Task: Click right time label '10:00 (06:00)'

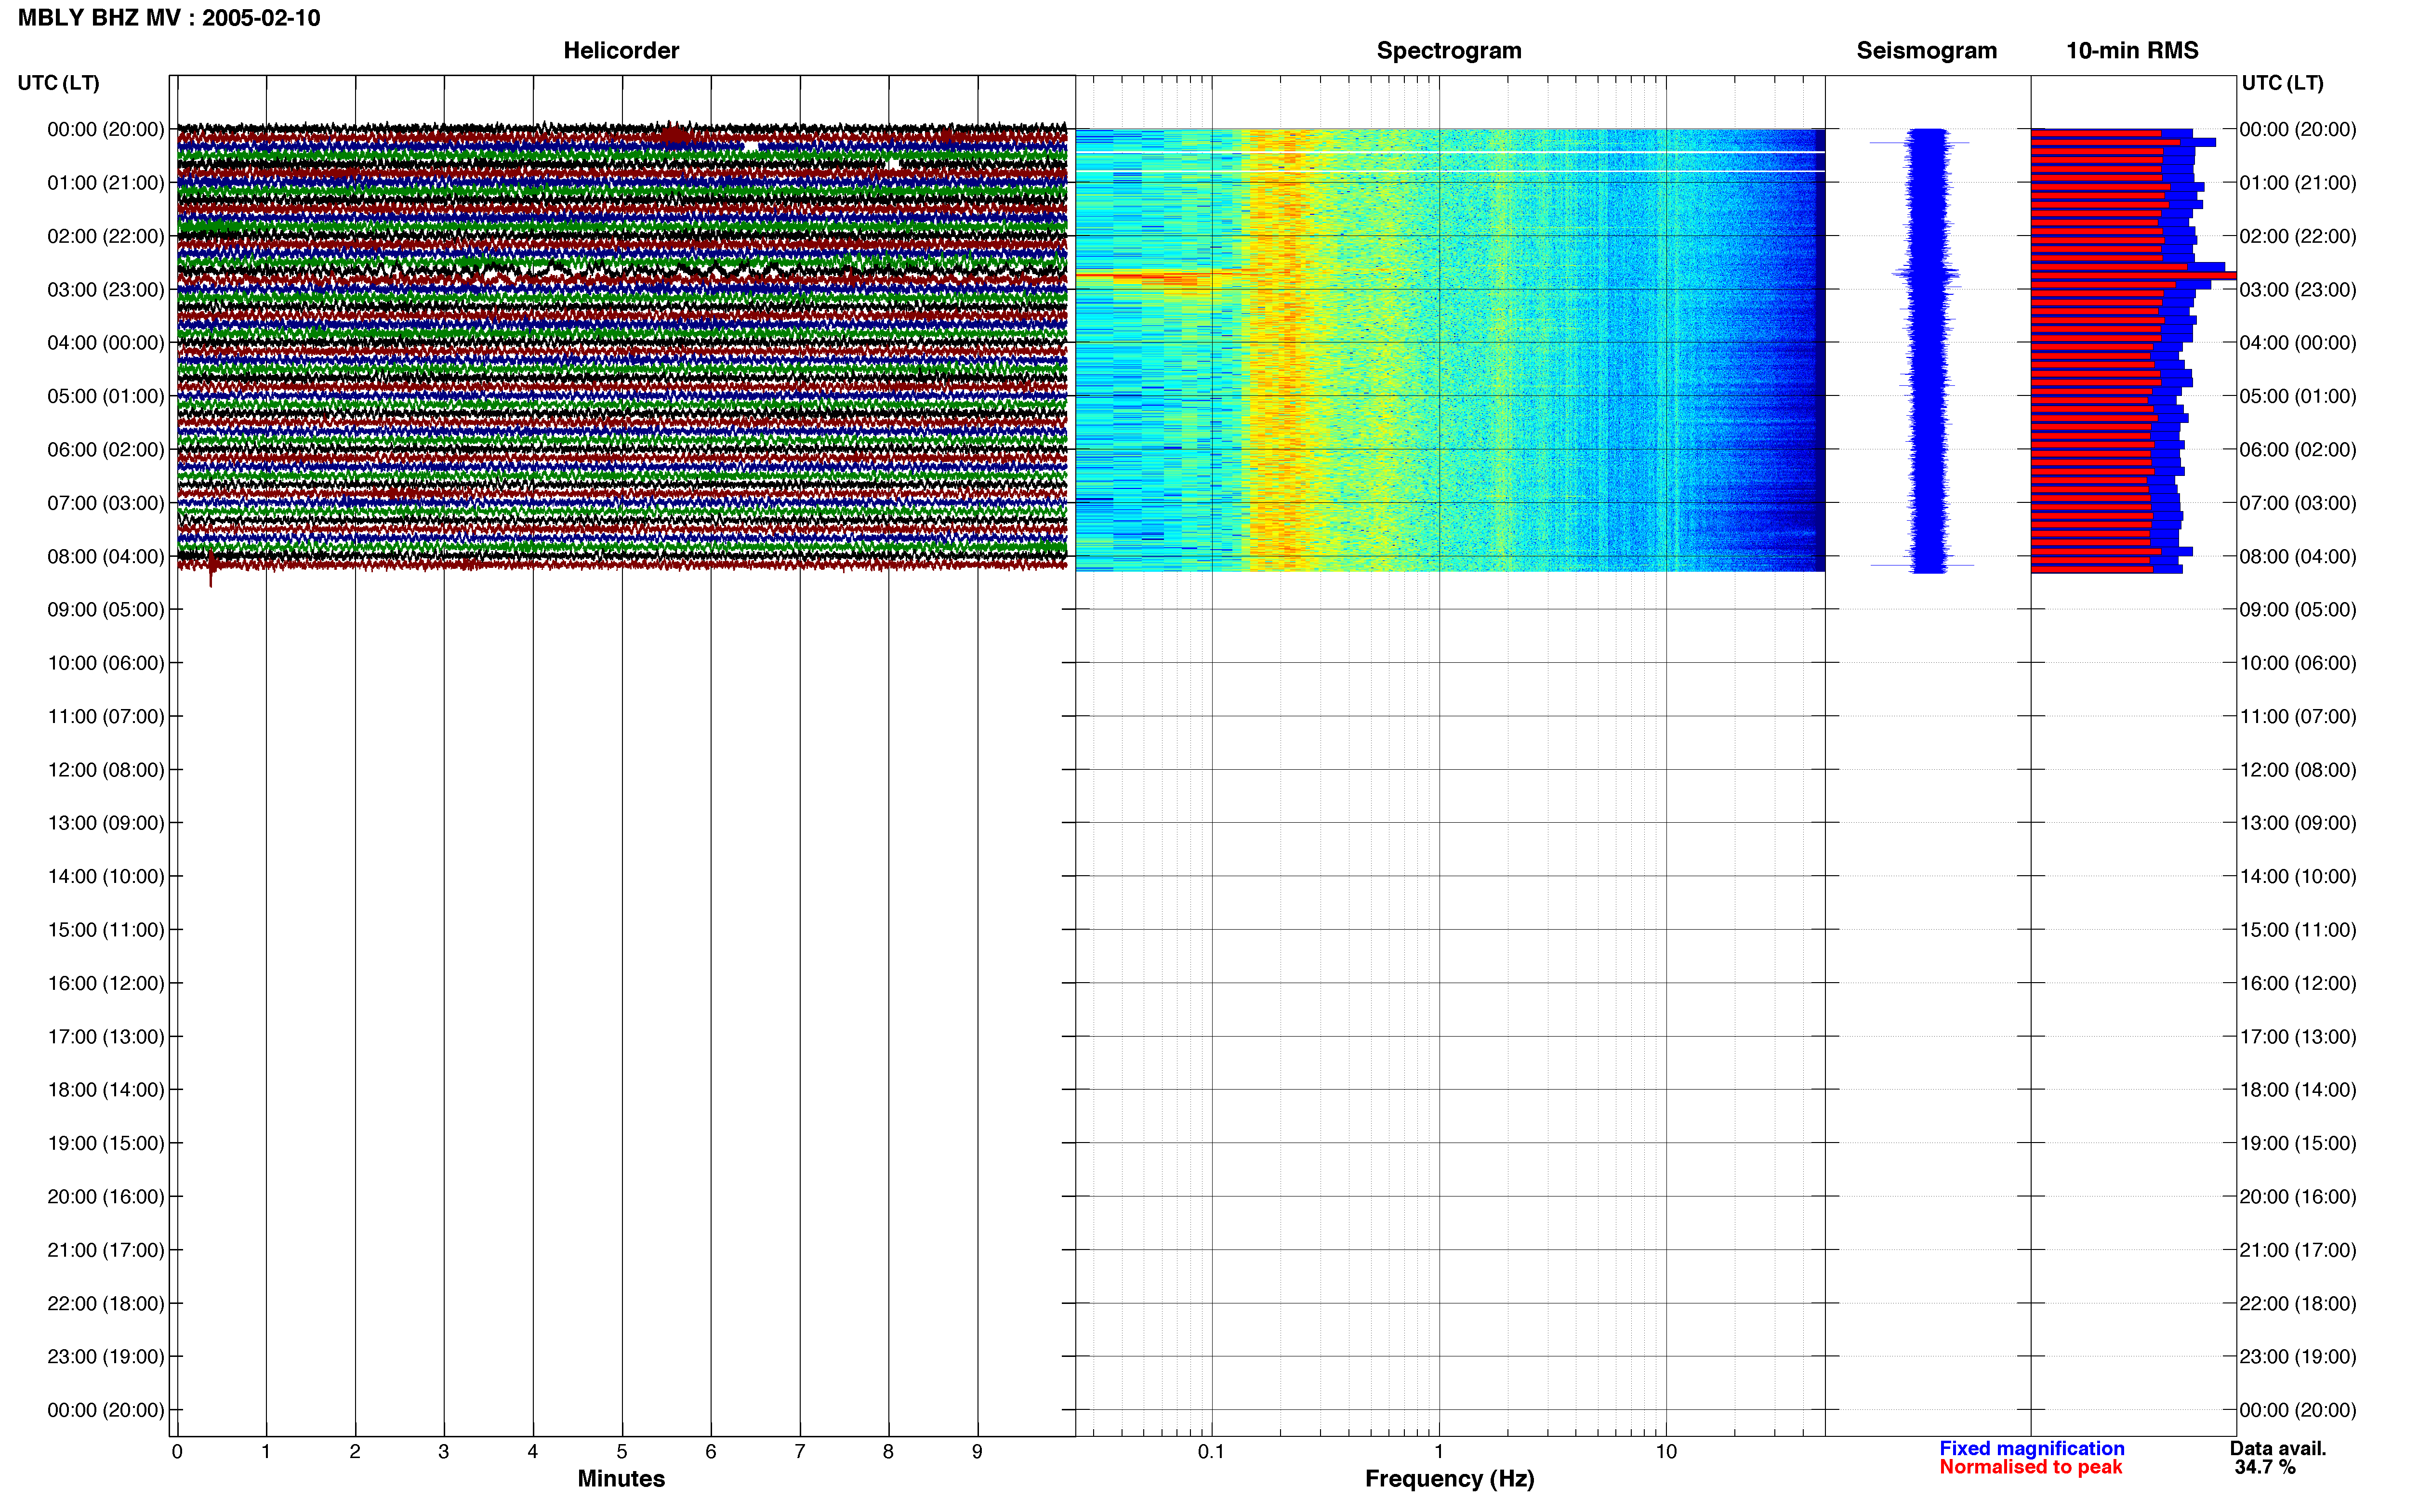Action: 2298,663
